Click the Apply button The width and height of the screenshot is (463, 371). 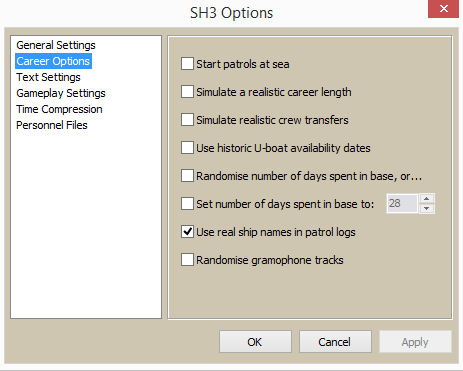pos(415,342)
